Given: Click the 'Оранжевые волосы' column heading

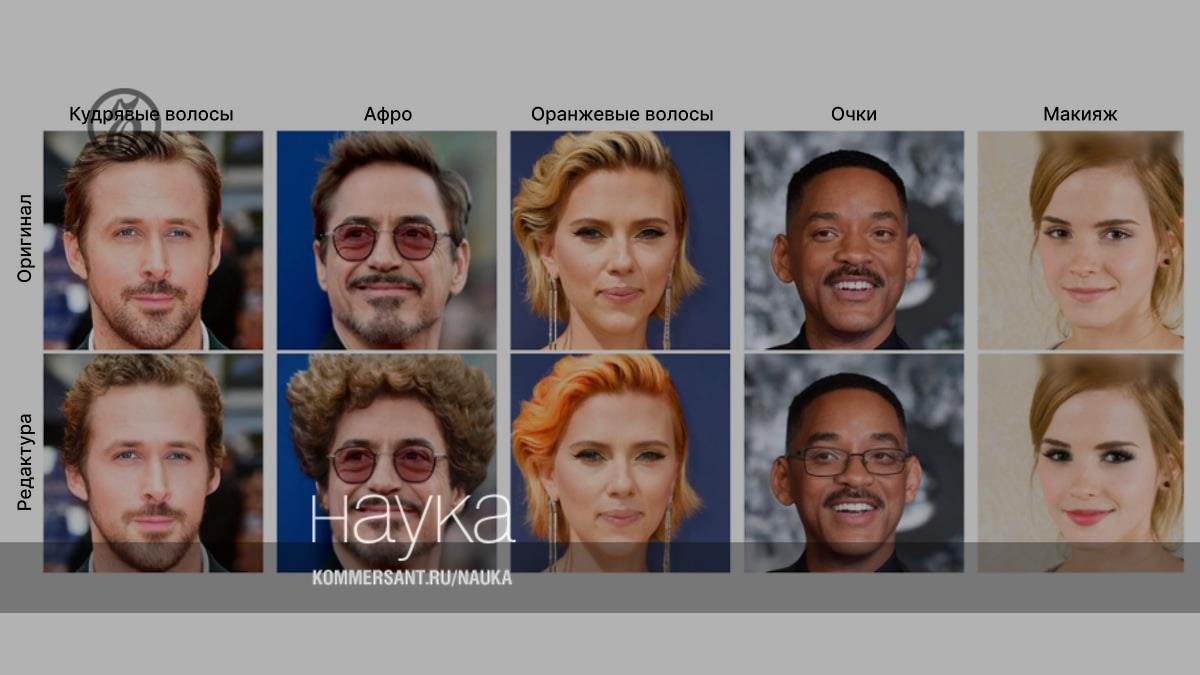Looking at the screenshot, I should [x=622, y=115].
